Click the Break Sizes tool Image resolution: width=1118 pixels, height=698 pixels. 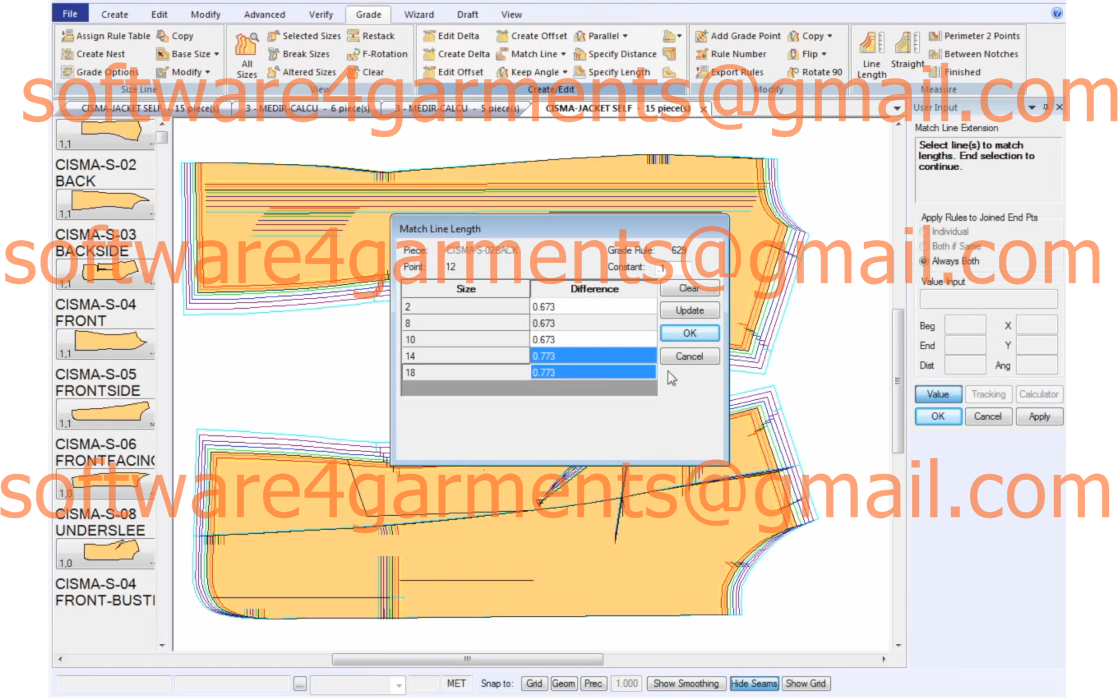point(299,53)
